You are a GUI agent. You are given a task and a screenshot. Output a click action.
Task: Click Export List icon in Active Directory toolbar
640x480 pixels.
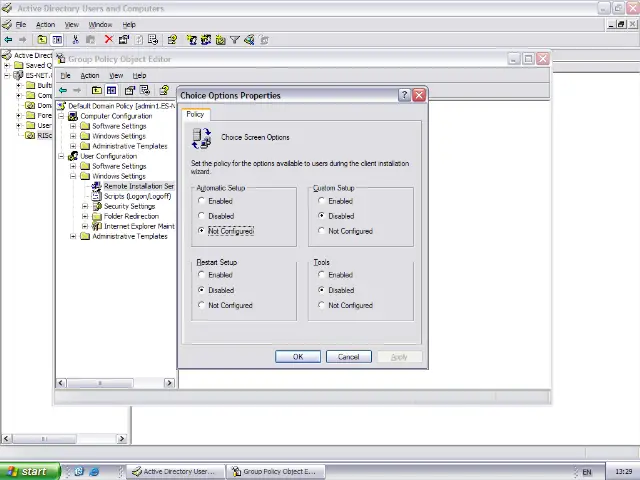153,40
